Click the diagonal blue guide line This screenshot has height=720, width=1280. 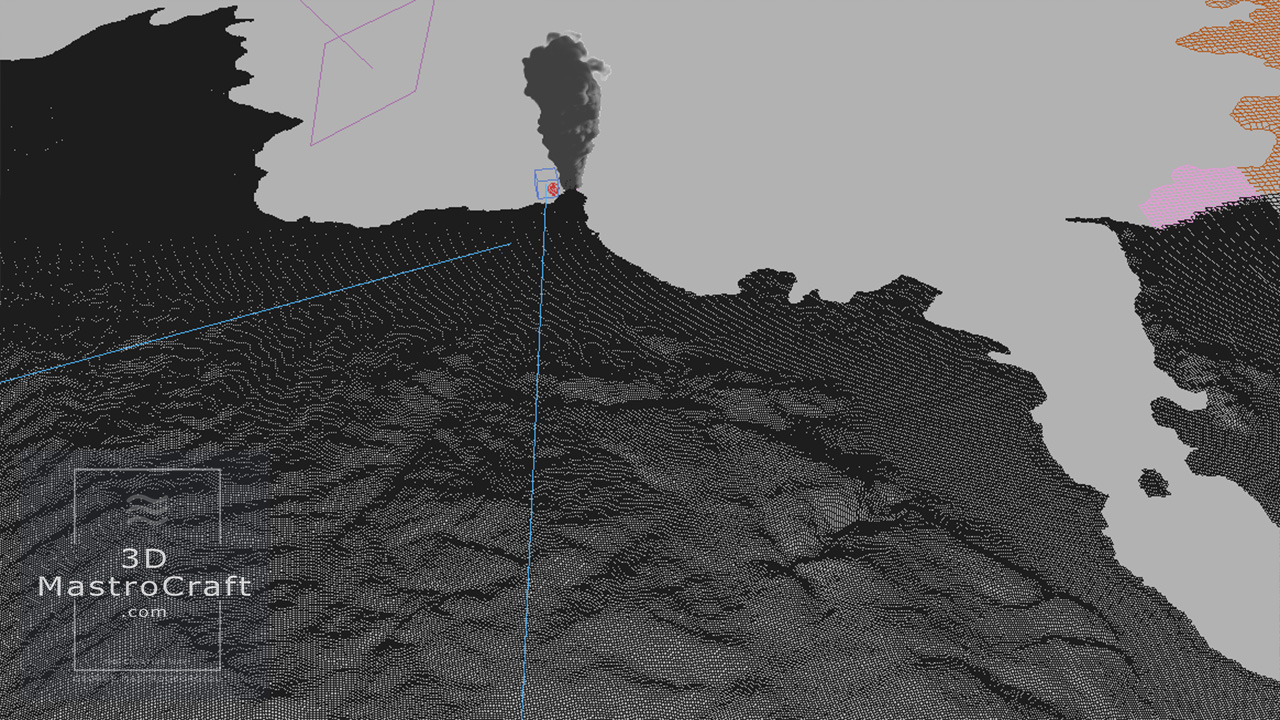click(250, 314)
